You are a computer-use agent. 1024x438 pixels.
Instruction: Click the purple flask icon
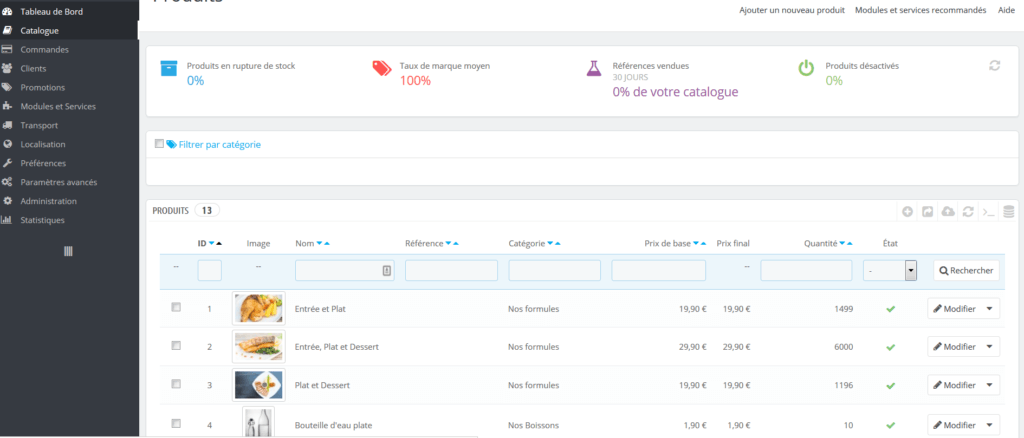coord(594,68)
